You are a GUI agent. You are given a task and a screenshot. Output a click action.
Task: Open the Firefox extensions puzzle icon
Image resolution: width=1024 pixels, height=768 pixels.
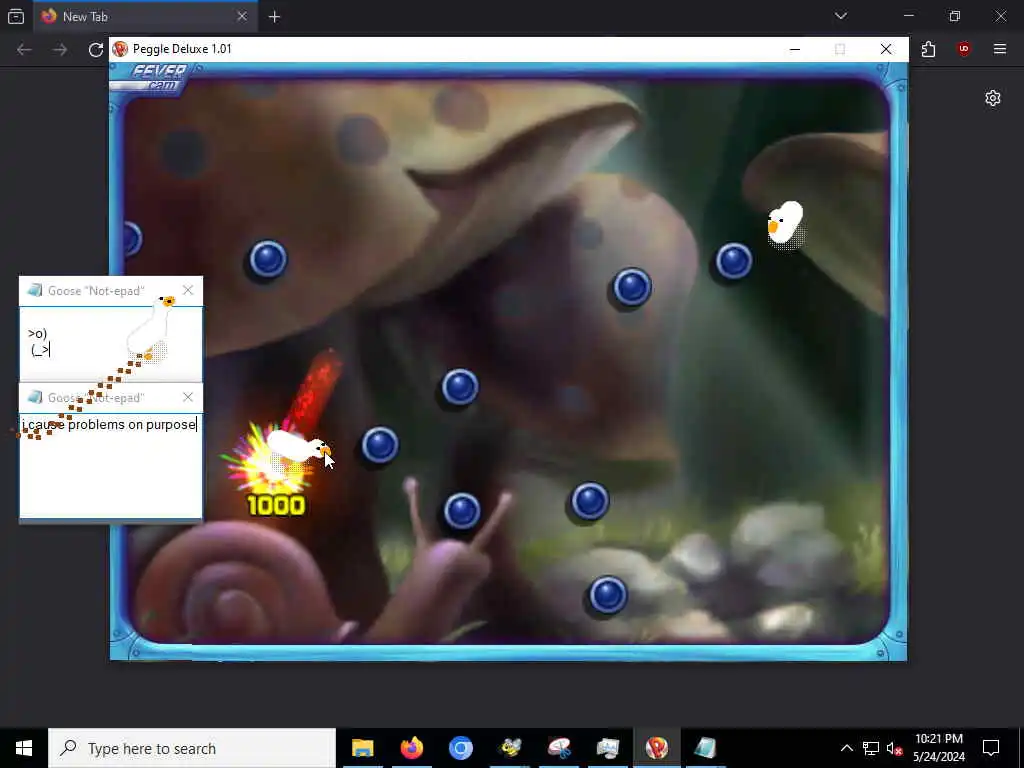[x=928, y=49]
